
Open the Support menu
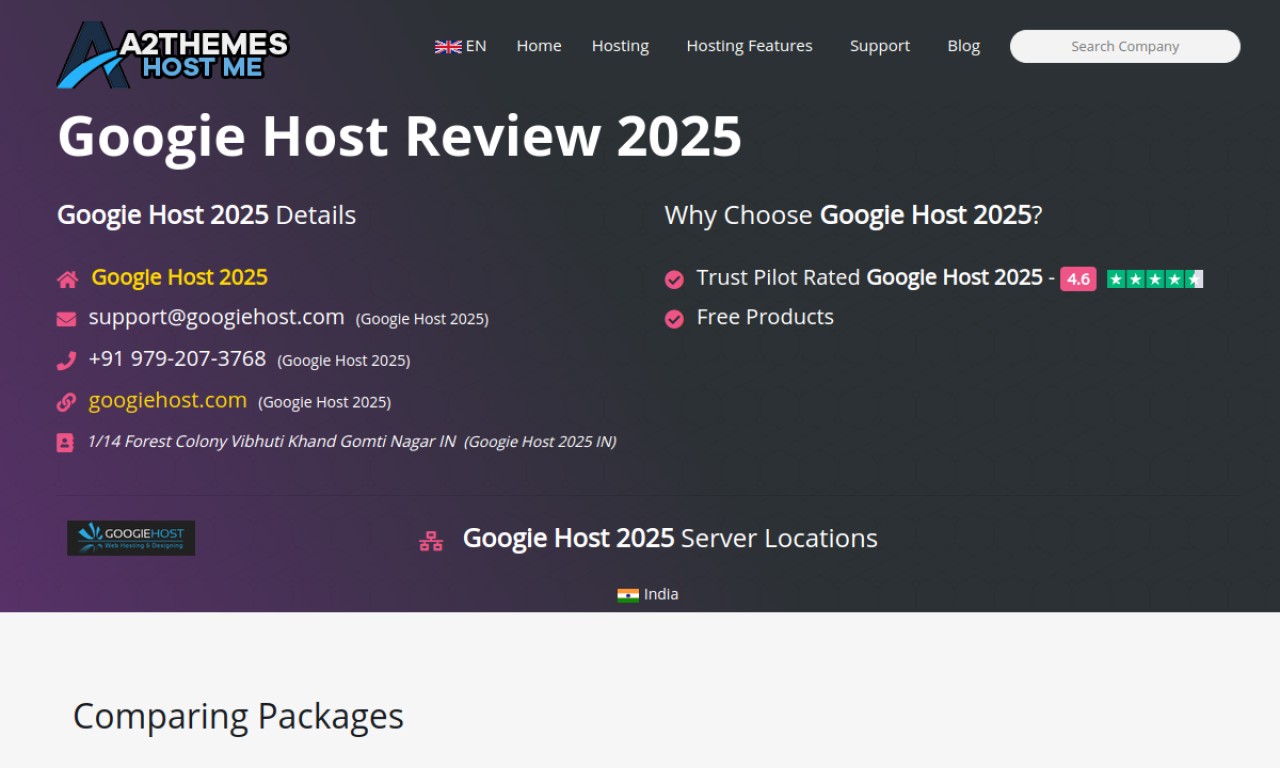tap(880, 46)
